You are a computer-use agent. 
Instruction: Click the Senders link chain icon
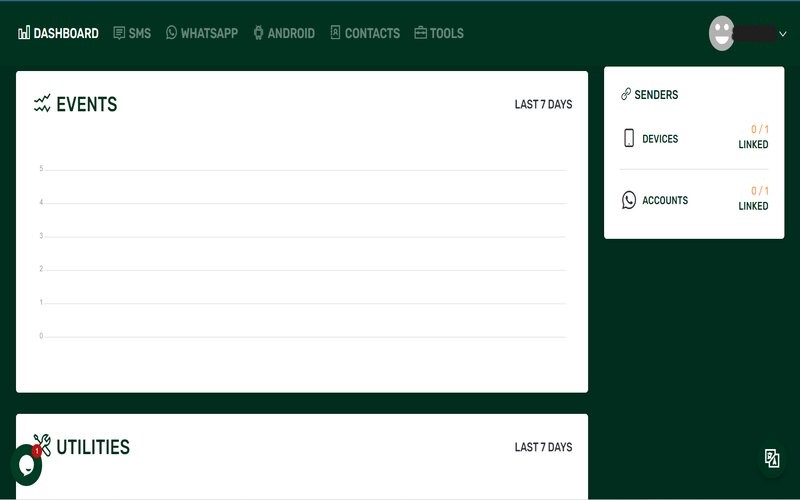(x=626, y=94)
